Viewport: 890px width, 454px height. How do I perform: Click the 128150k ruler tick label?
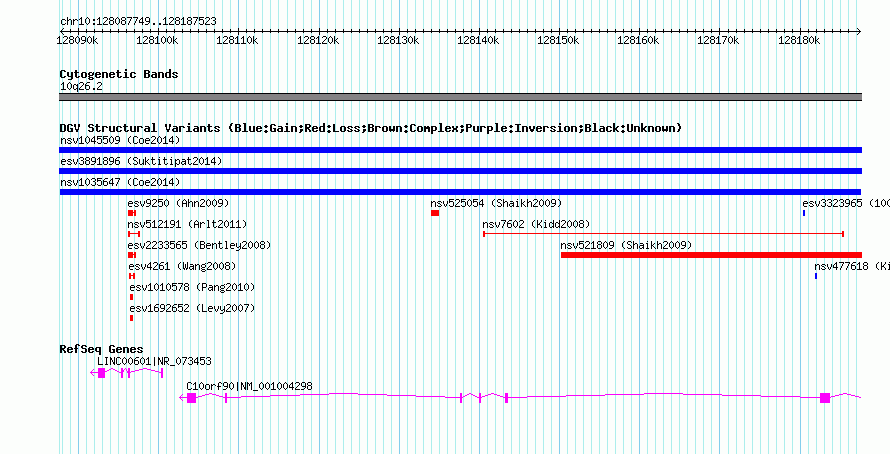[558, 40]
